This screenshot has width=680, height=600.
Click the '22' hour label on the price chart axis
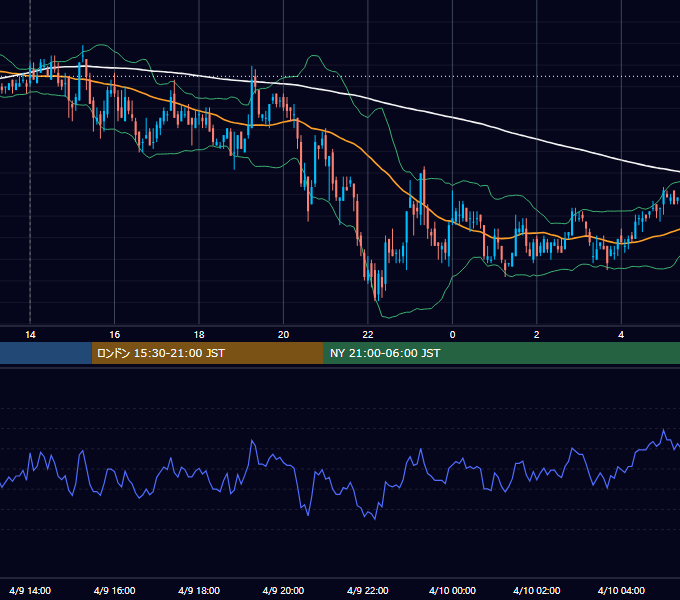(x=368, y=335)
